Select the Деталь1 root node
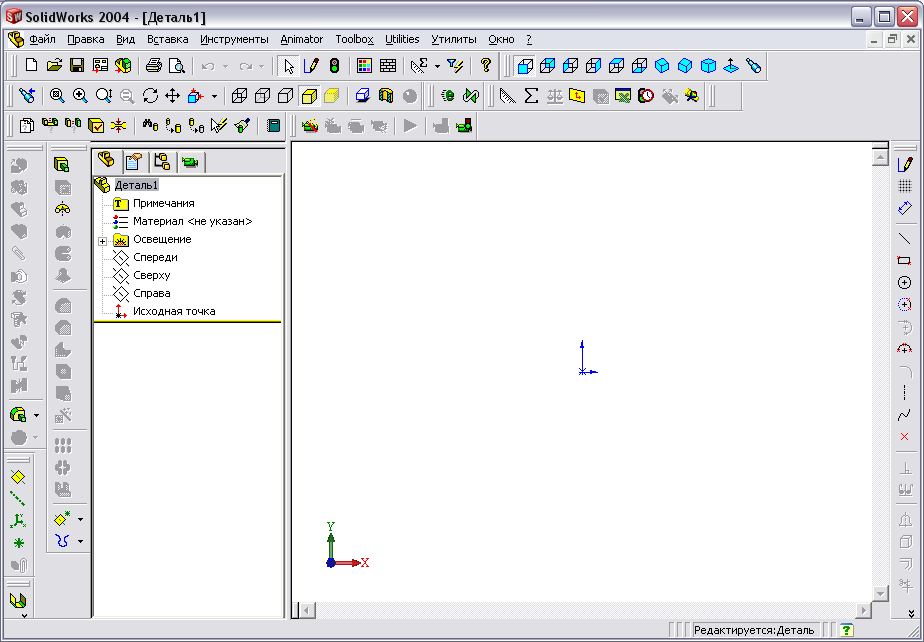Screen dimensions: 924x642 (136, 185)
